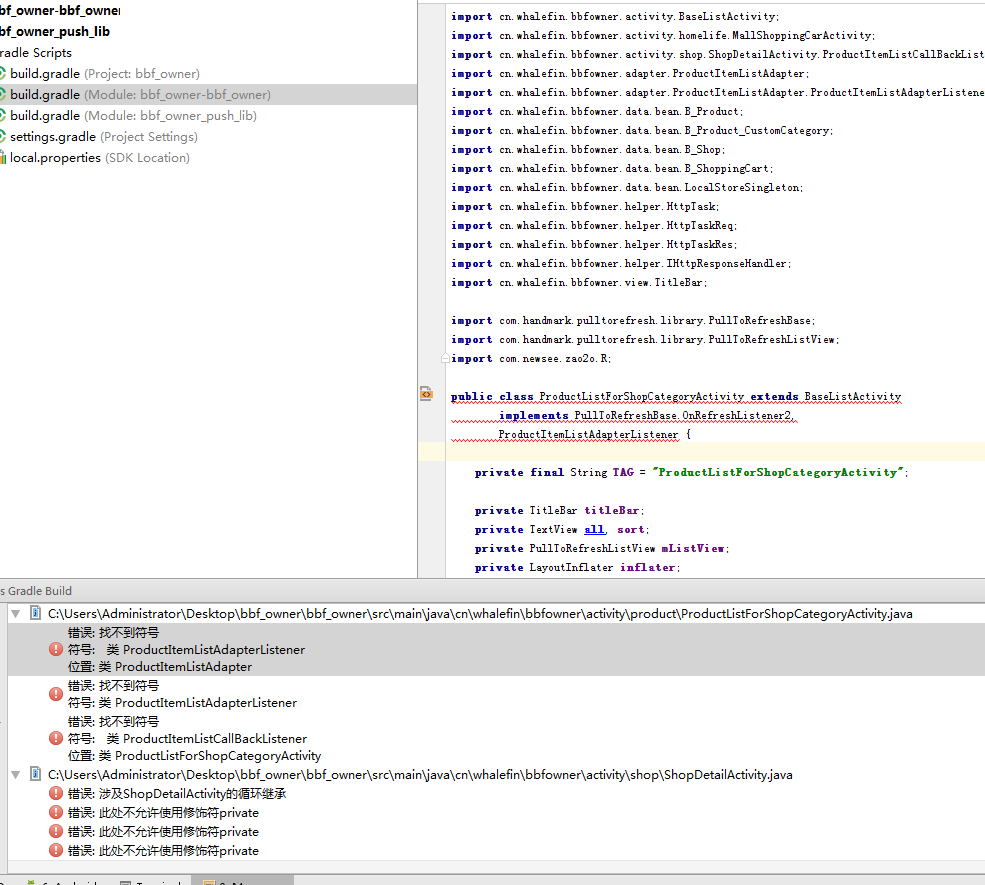
Task: Select the ShopDetailActivity.java file path row
Action: [x=420, y=774]
